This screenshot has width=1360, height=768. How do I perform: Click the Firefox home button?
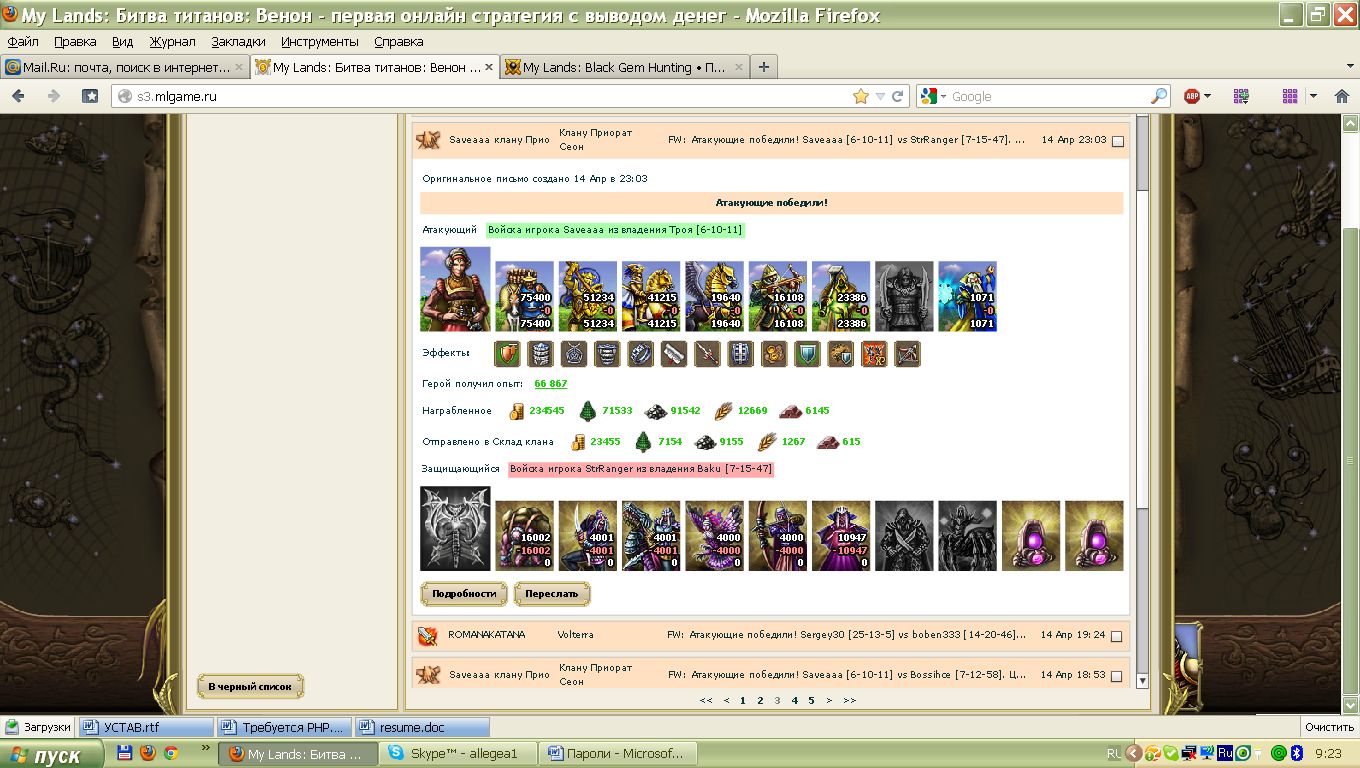(90, 96)
